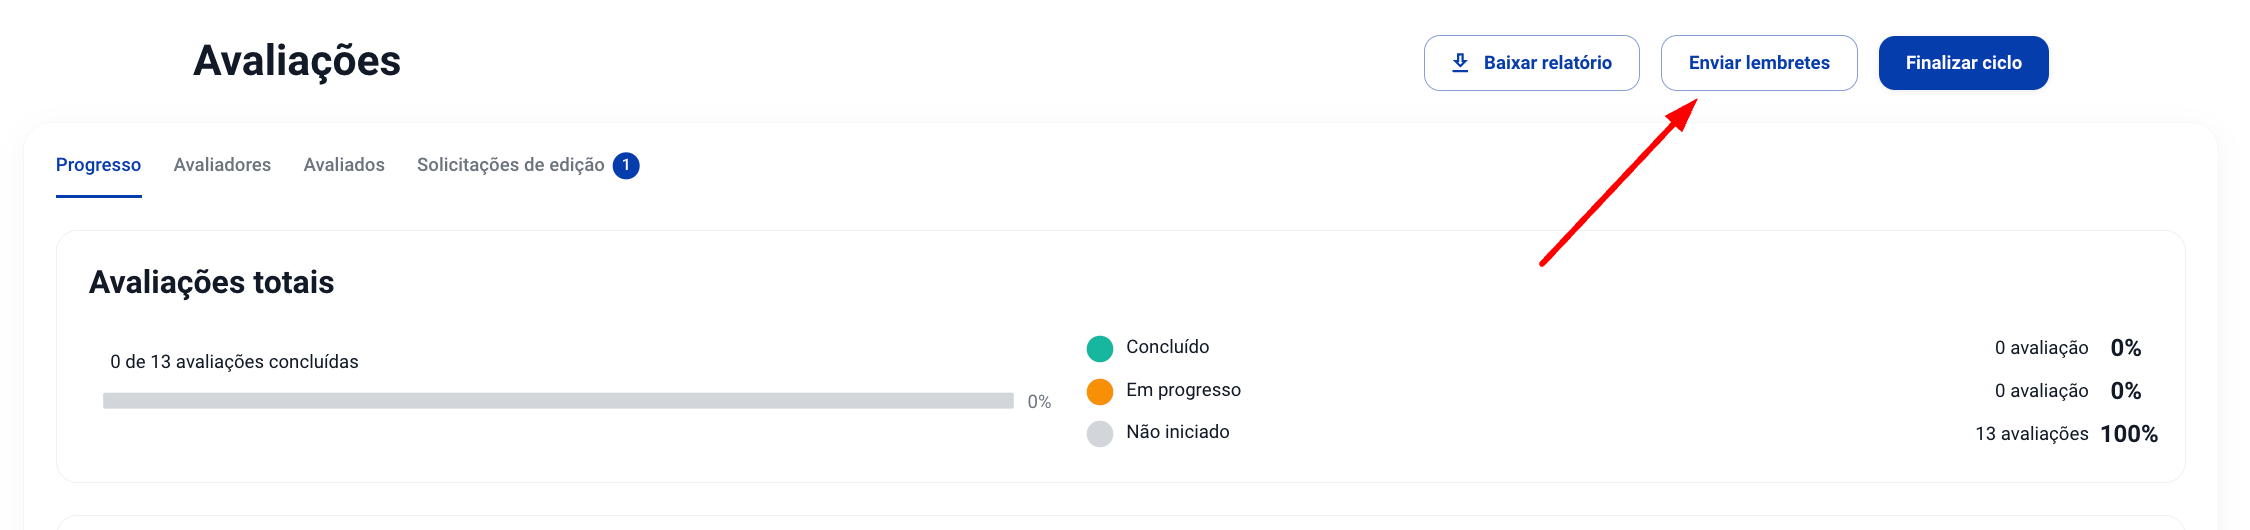
Task: Click the Baixar relatório button
Action: coord(1532,63)
